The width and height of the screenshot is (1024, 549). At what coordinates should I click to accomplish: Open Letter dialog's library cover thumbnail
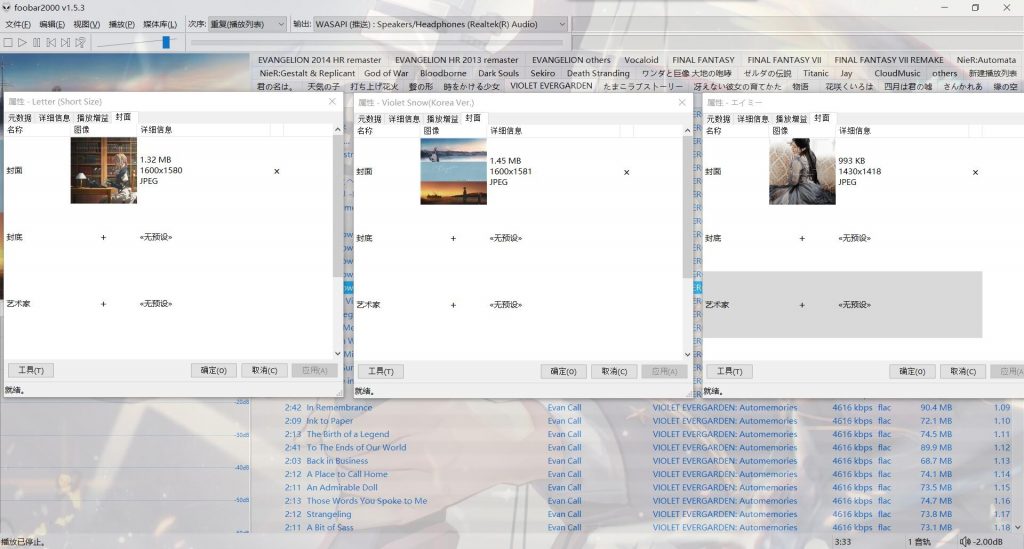104,170
